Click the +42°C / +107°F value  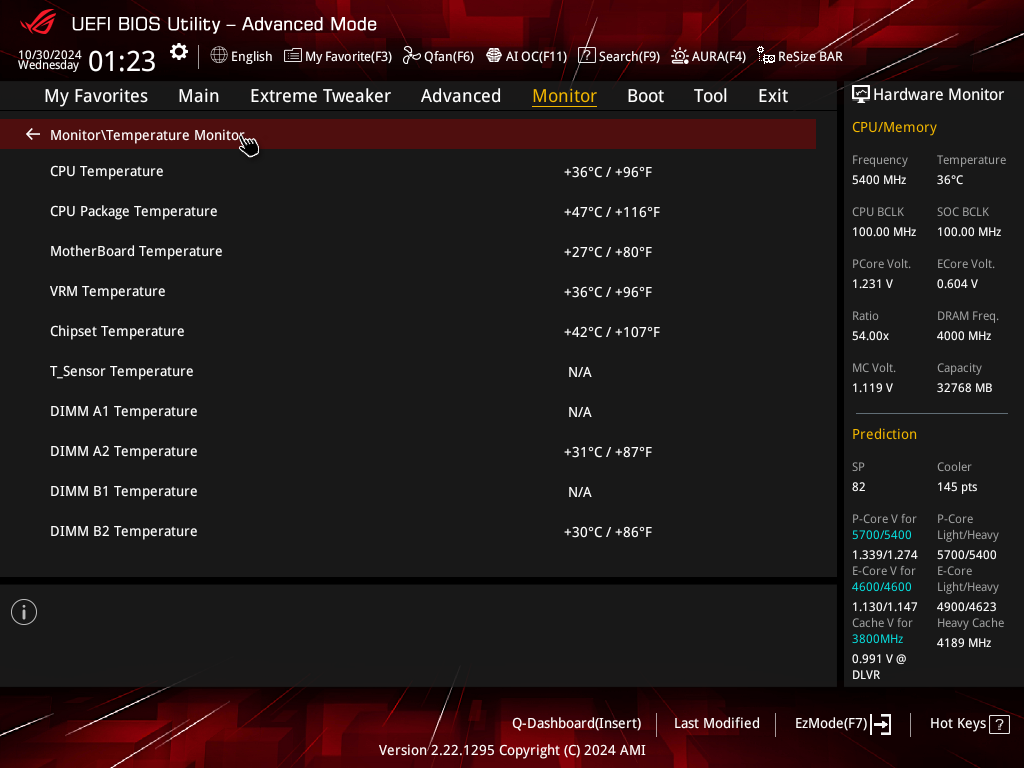(612, 332)
